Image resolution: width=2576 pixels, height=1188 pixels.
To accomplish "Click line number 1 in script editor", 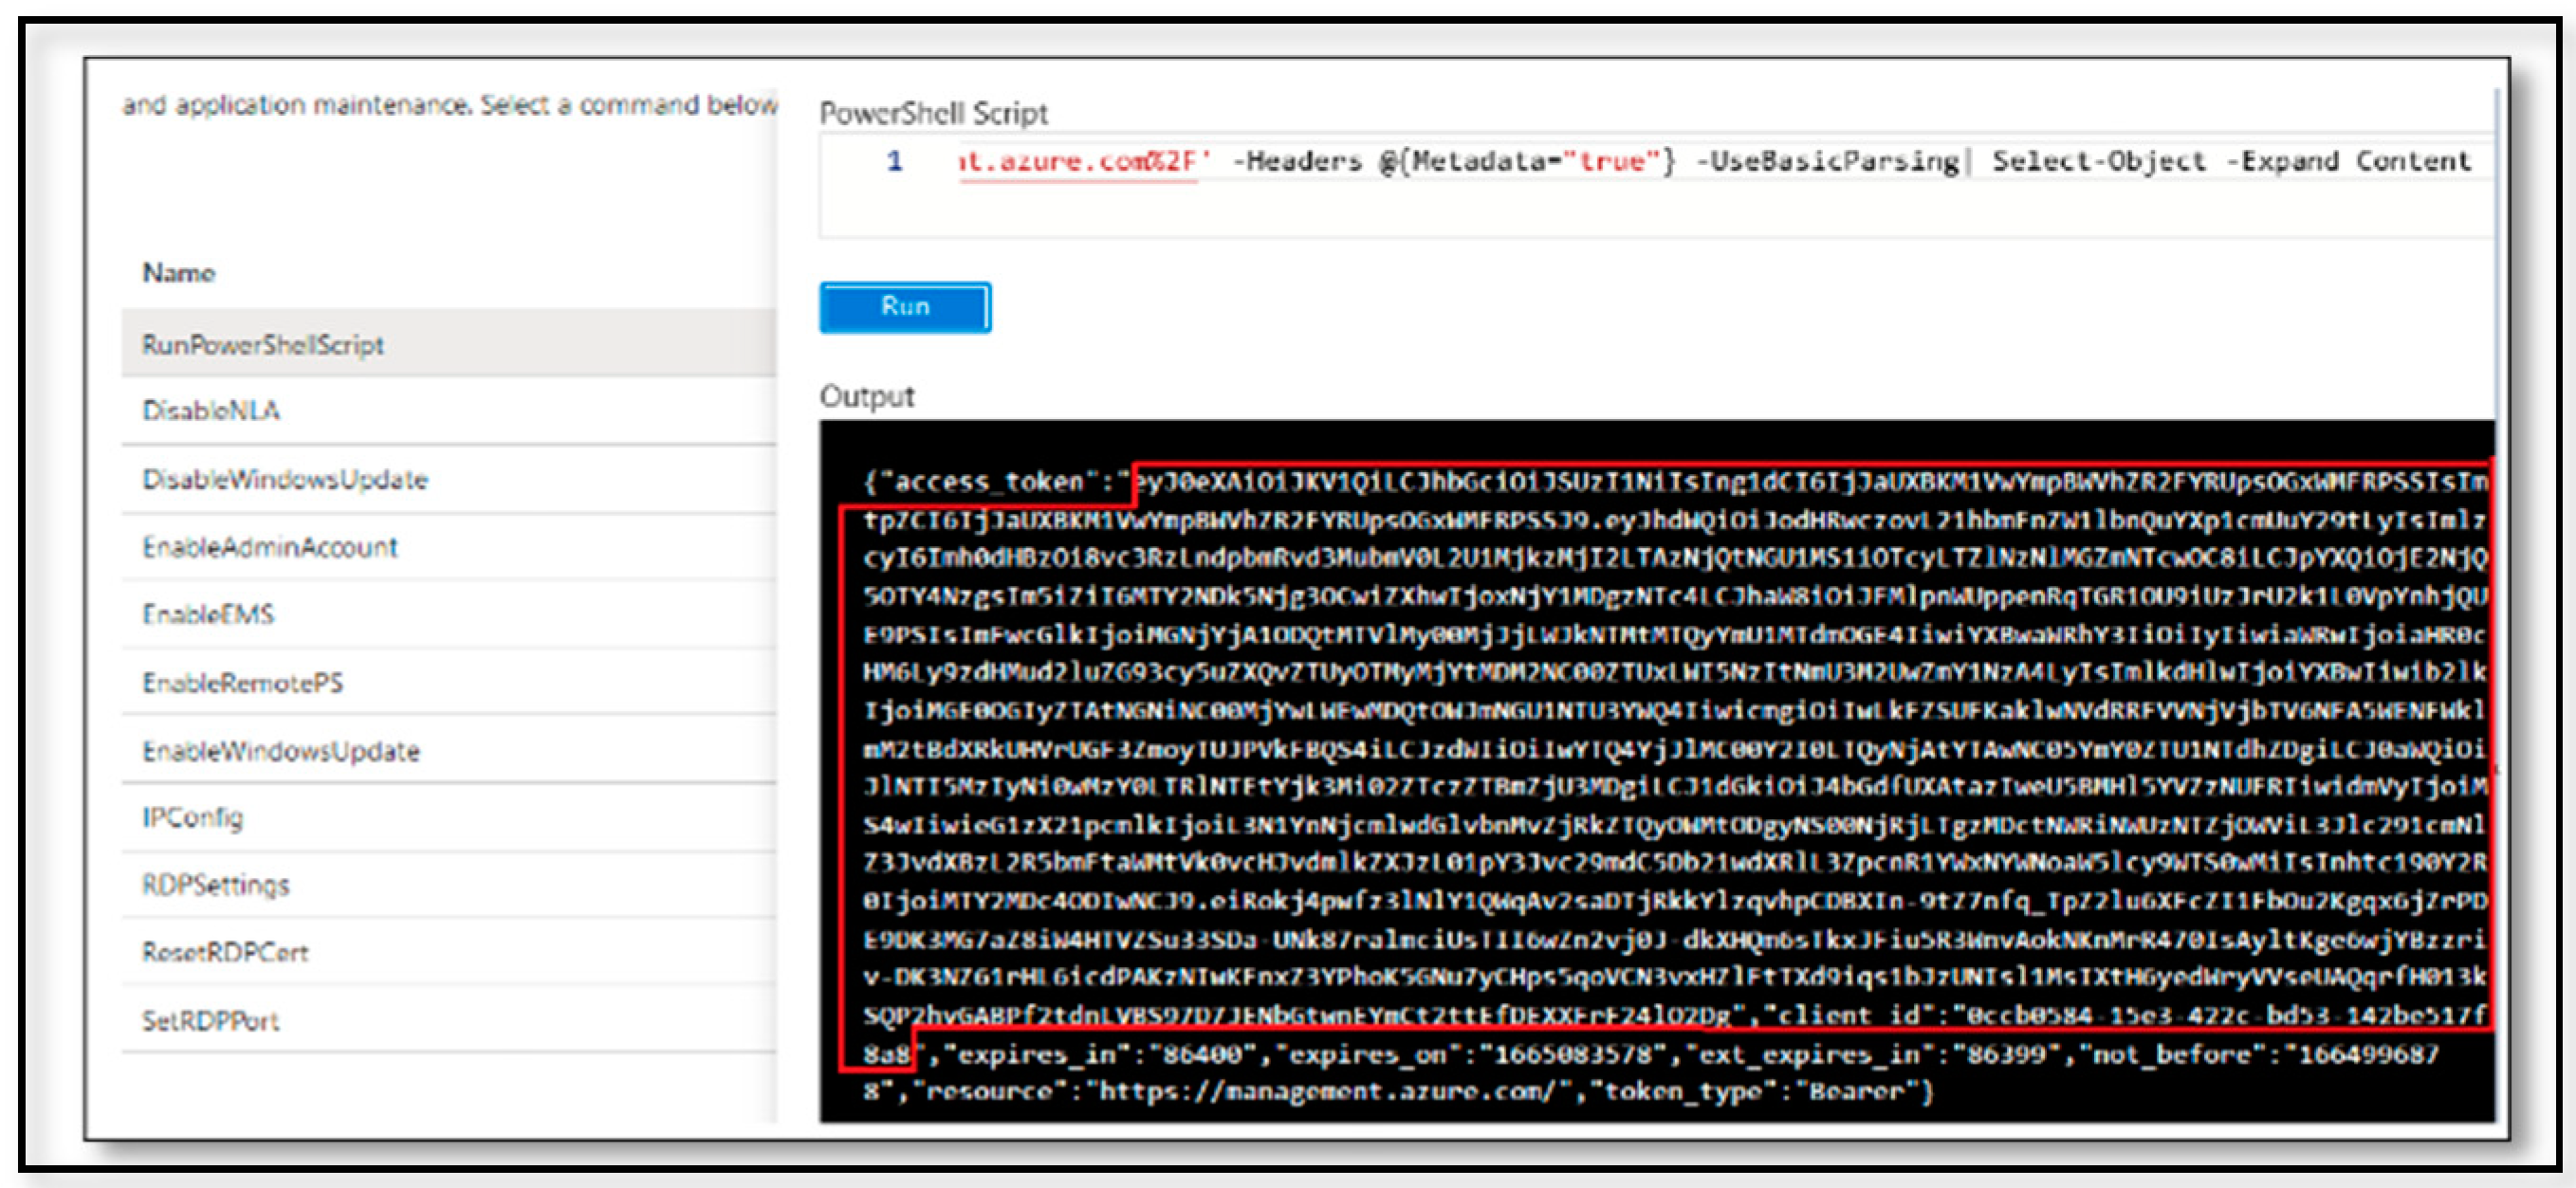I will pos(894,161).
